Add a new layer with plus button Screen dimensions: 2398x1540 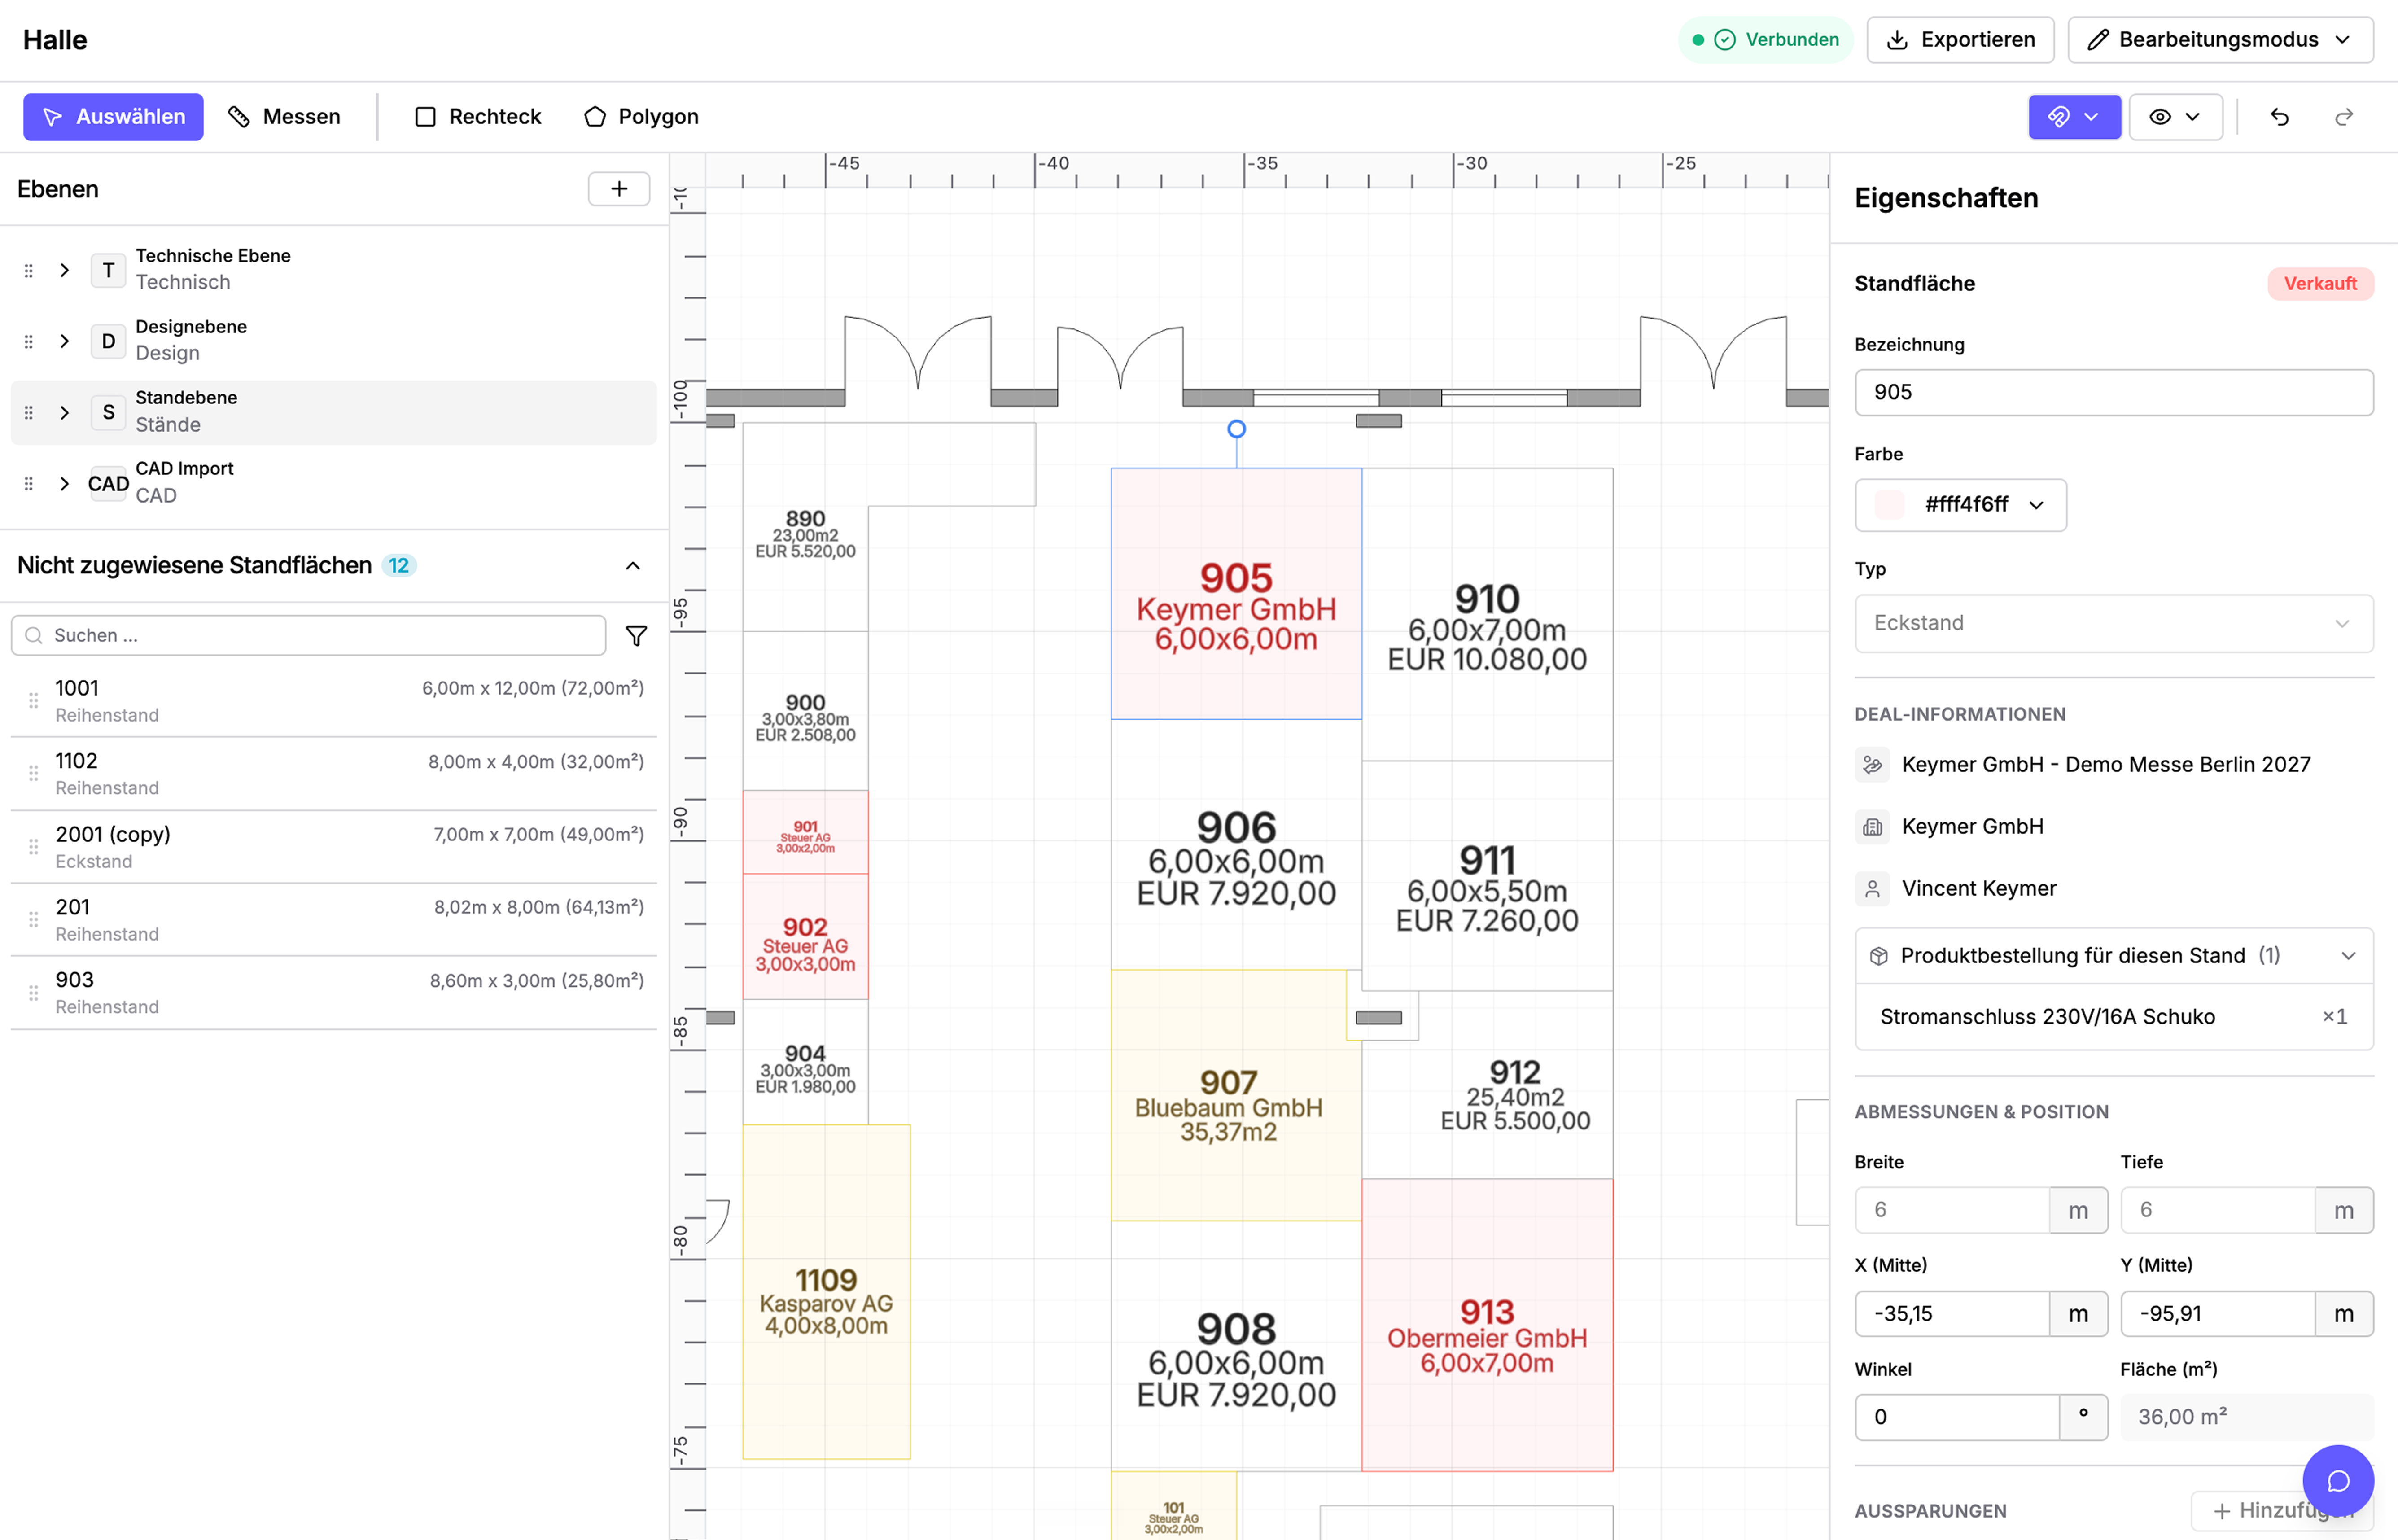click(619, 189)
